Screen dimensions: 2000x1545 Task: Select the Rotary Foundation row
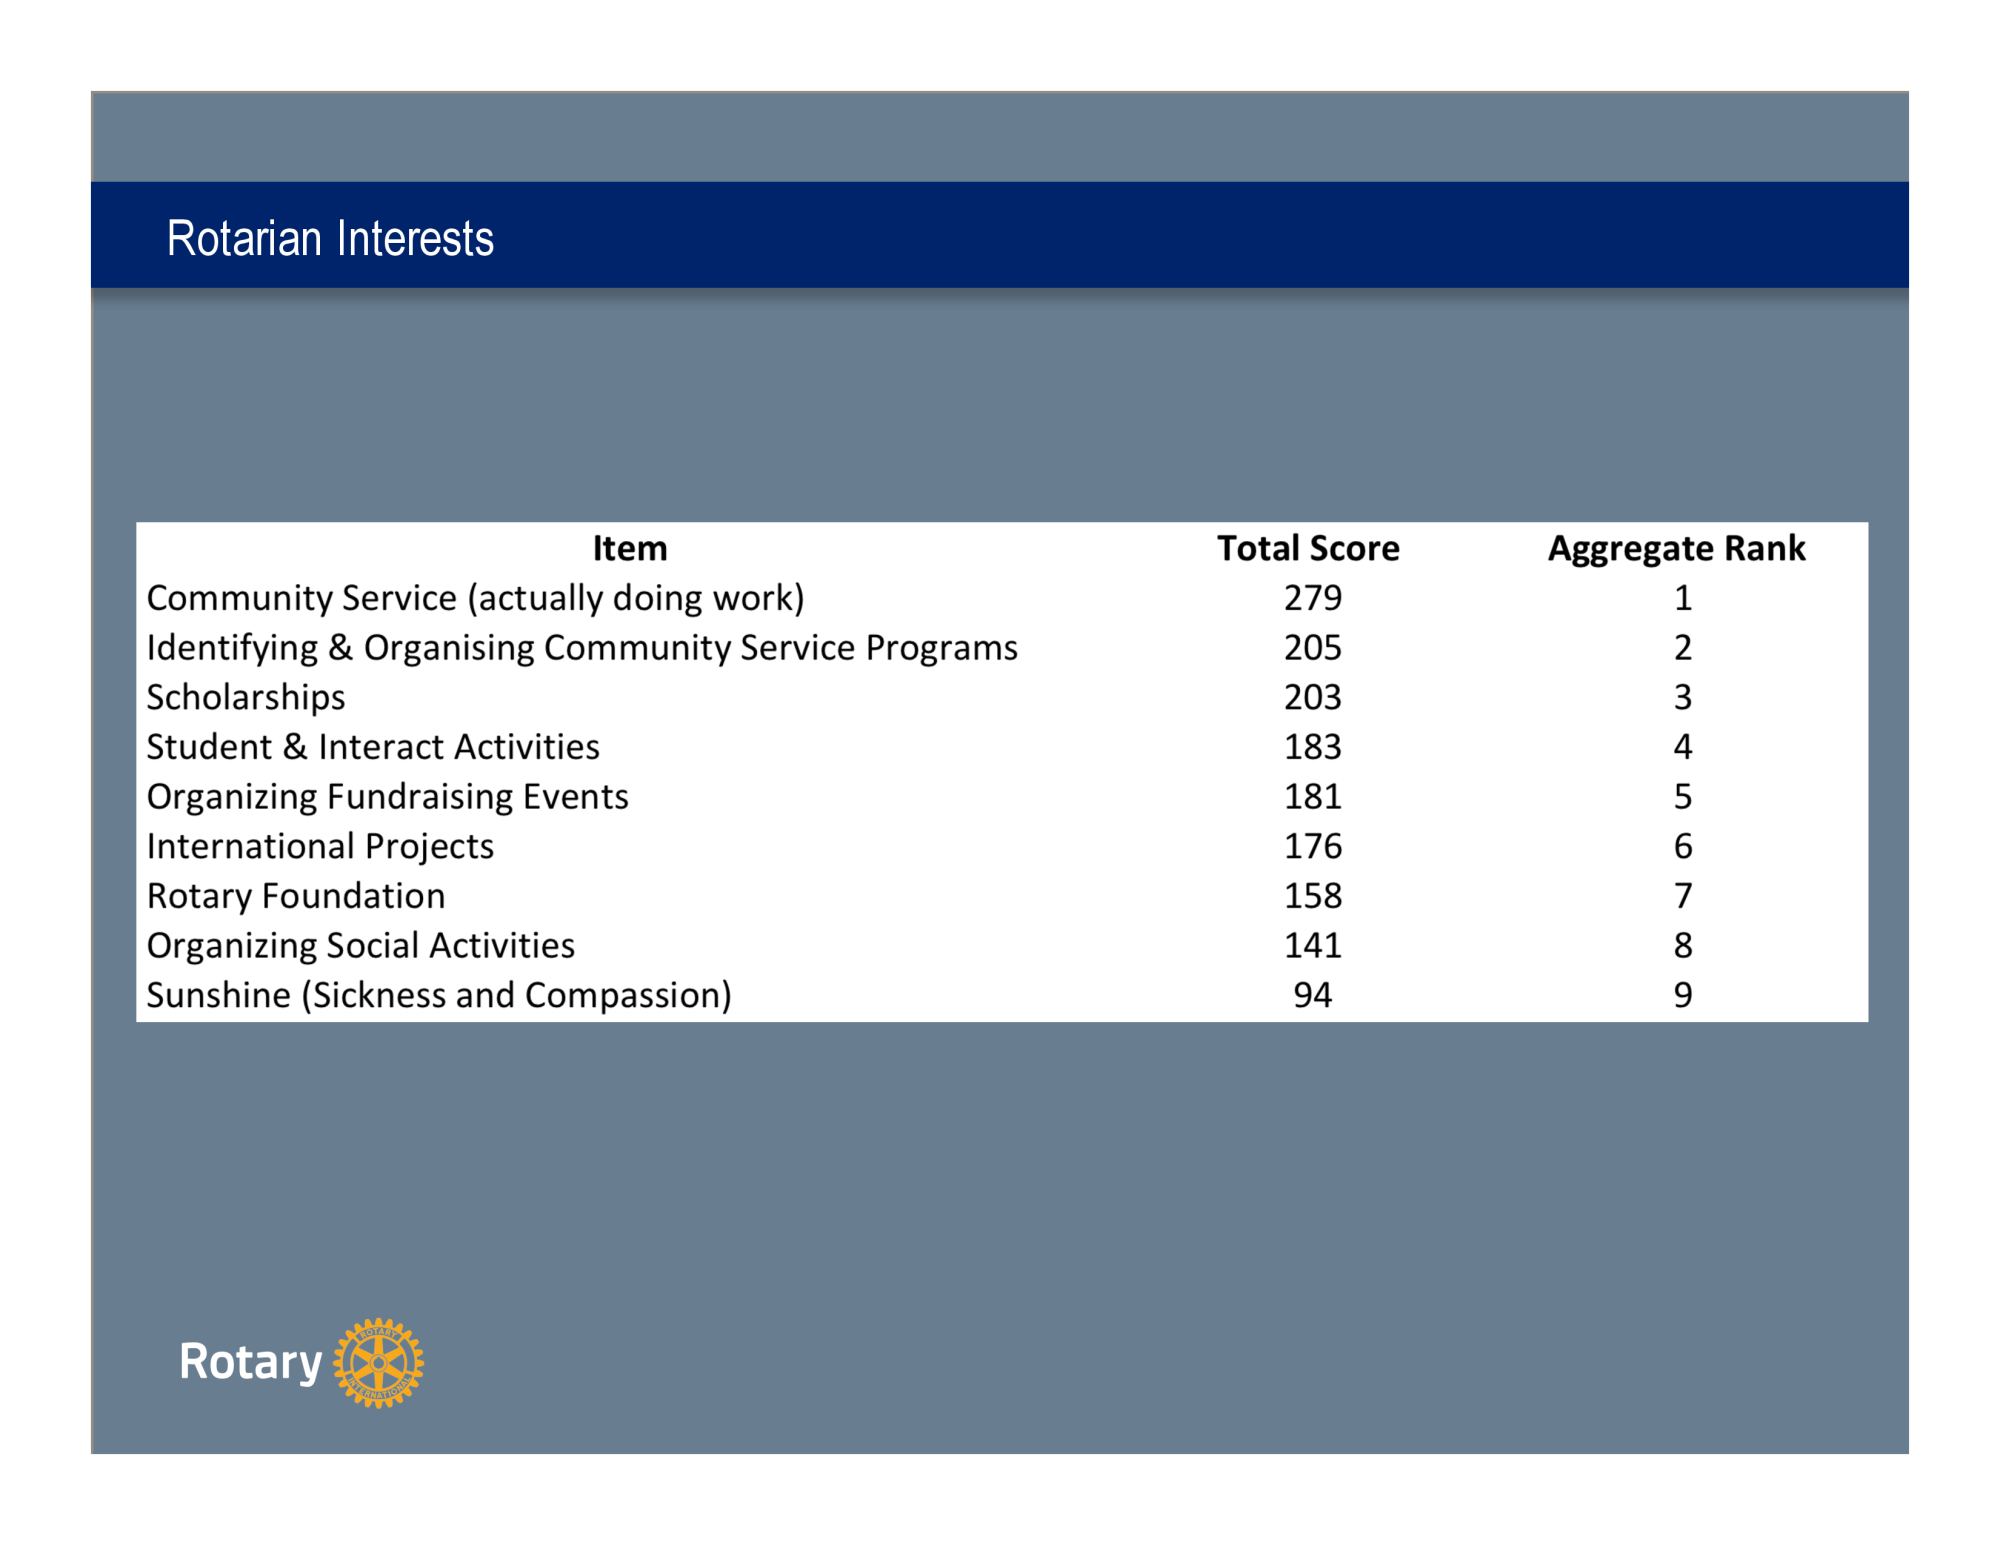point(296,896)
